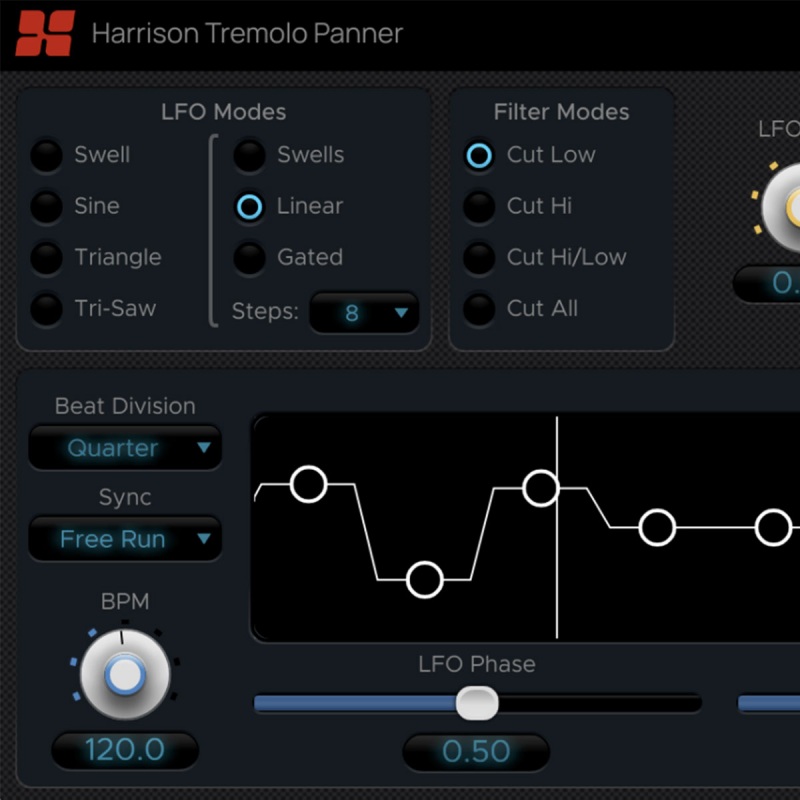Open the Steps dropdown showing 8
Image resolution: width=800 pixels, height=800 pixels.
(x=365, y=313)
